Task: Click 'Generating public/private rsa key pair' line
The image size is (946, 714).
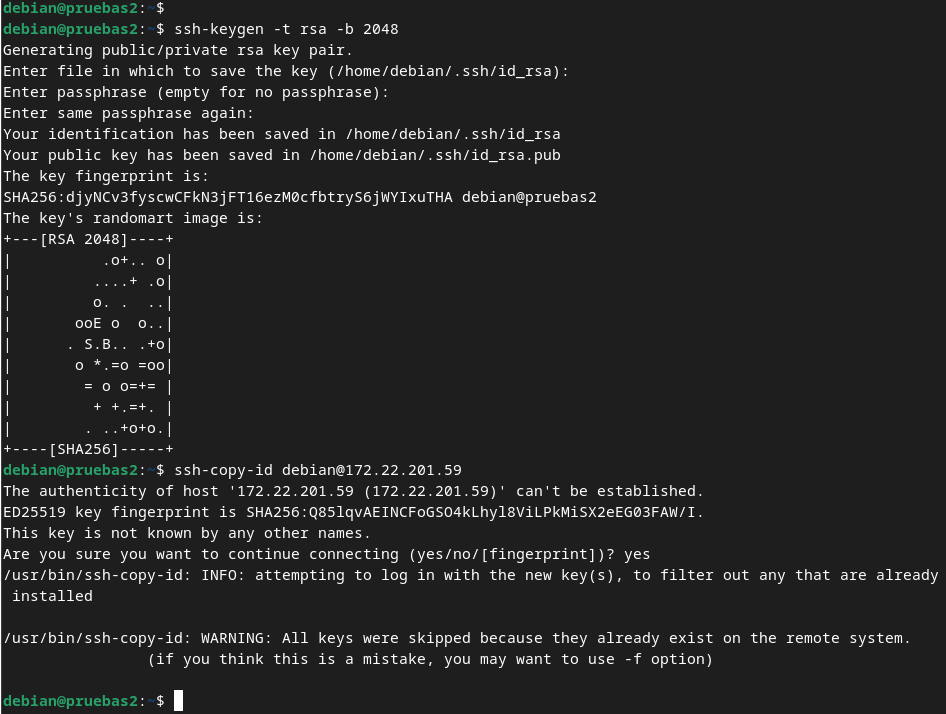Action: (x=178, y=50)
